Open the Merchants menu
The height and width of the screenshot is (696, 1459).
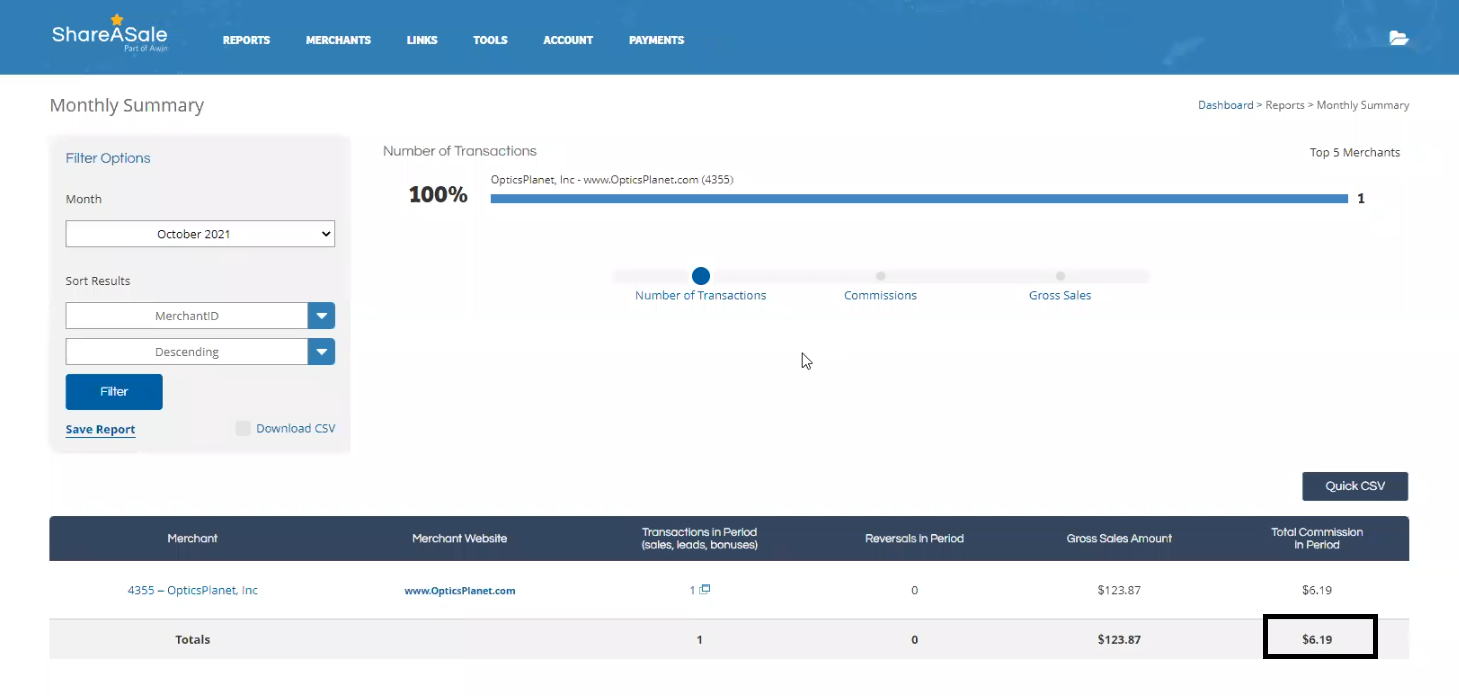coord(338,40)
